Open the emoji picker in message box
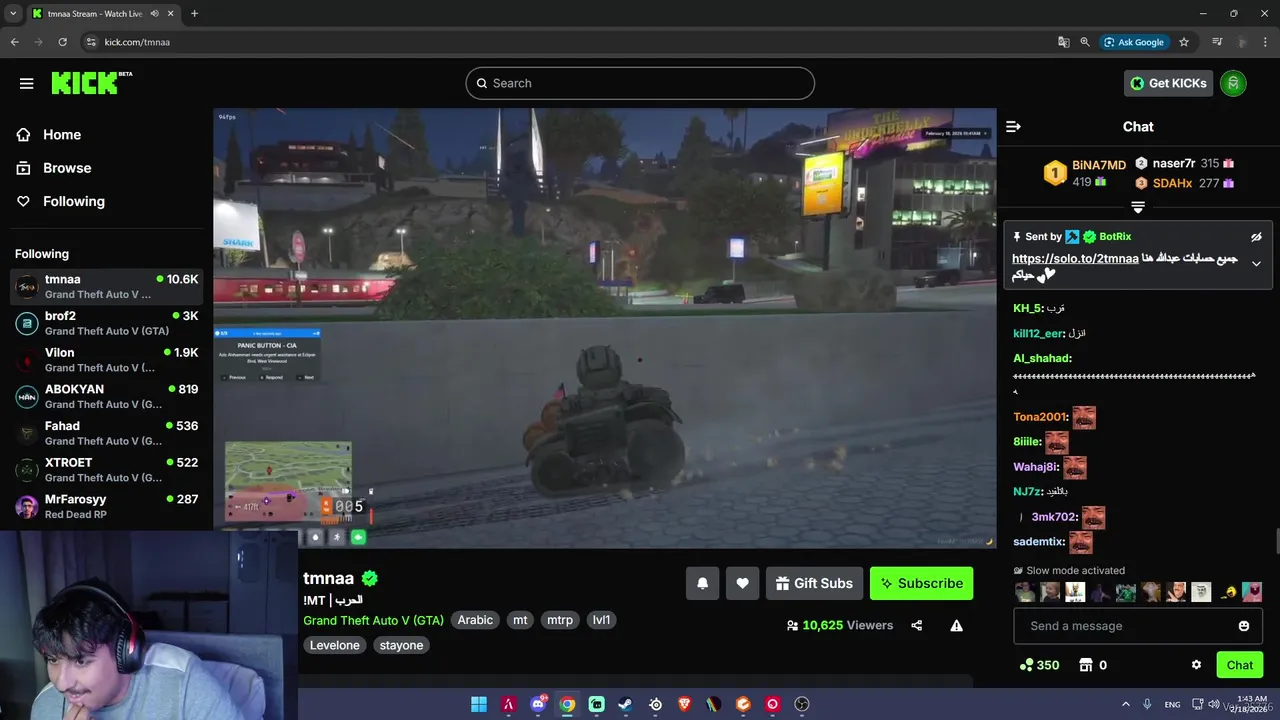The height and width of the screenshot is (720, 1280). click(1244, 626)
